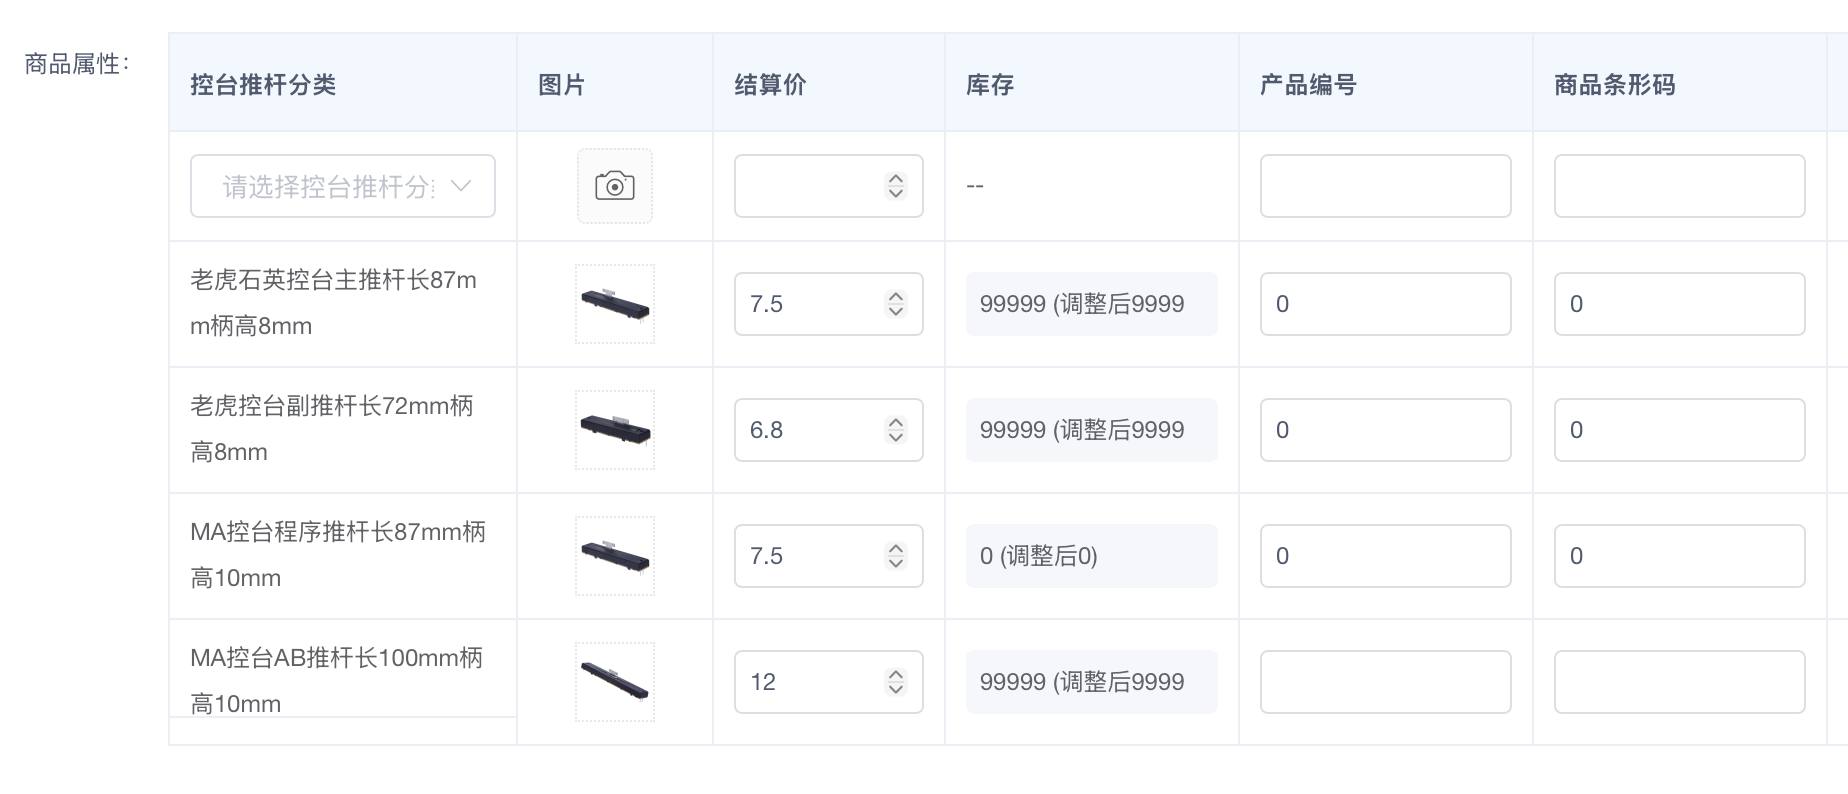Increase the empty top row settlement price

click(x=896, y=179)
